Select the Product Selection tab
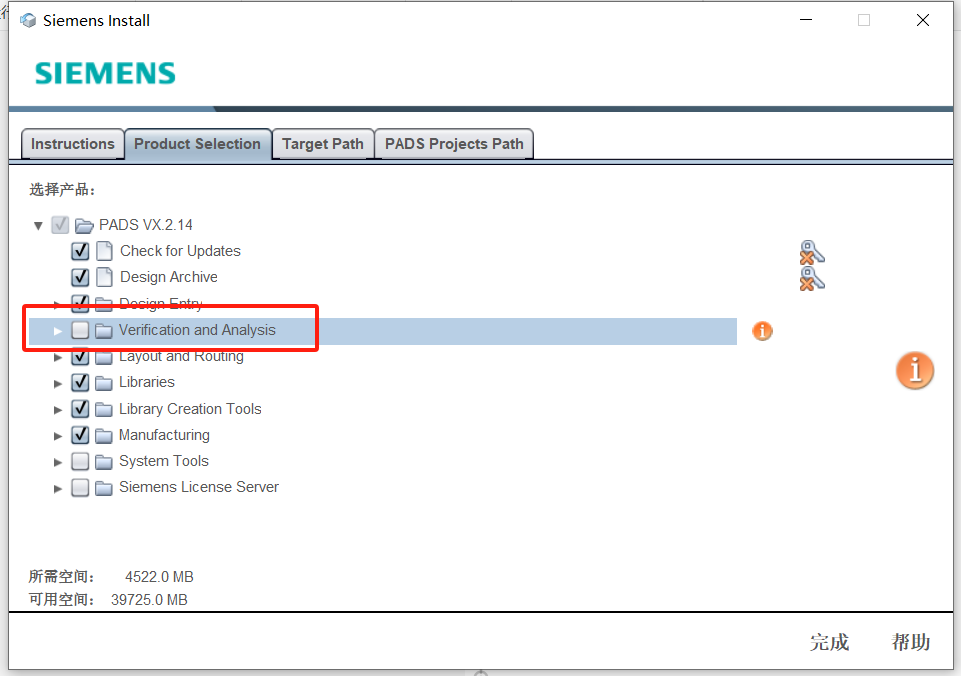This screenshot has height=676, width=961. pos(197,144)
